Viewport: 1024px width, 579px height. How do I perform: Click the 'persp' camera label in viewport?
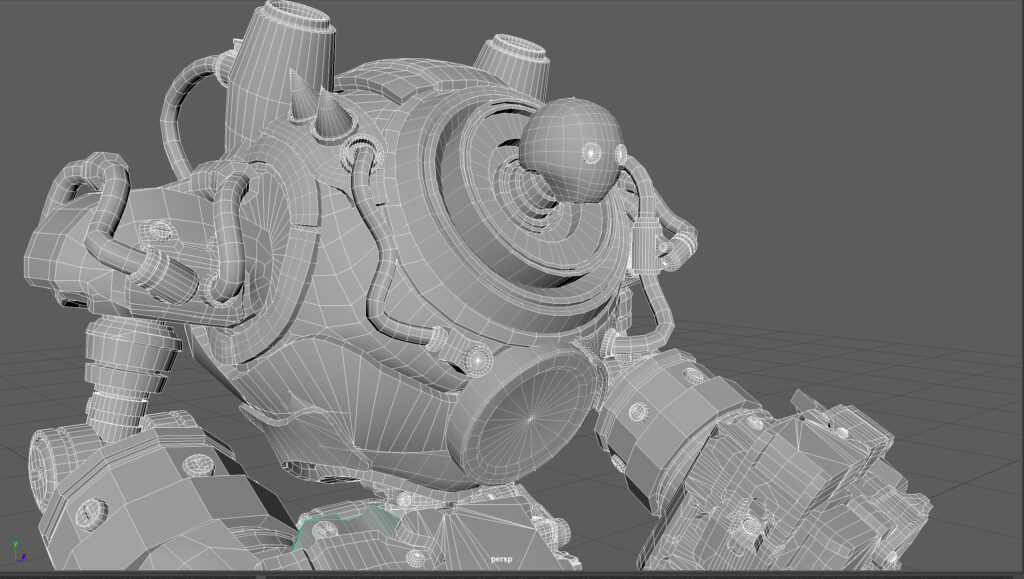click(x=502, y=559)
